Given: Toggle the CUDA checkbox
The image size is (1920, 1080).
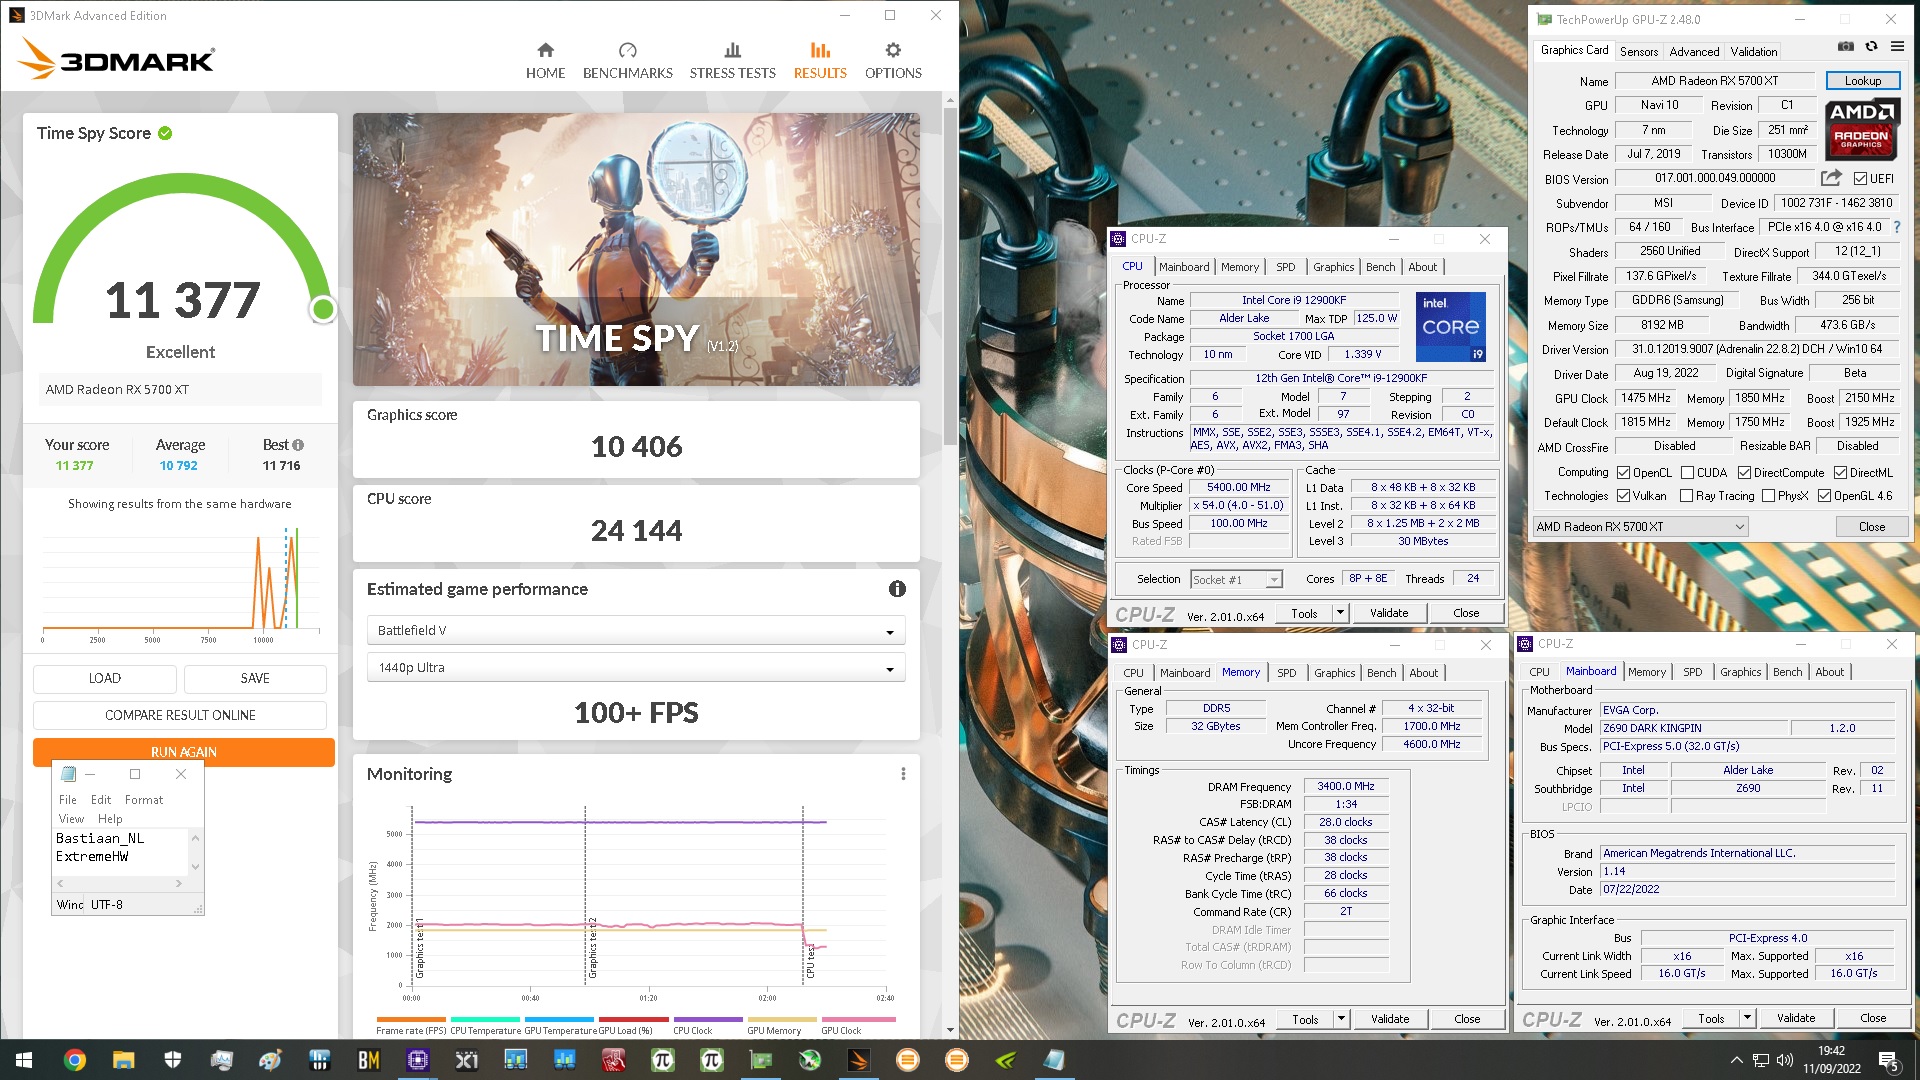Looking at the screenshot, I should coord(1687,473).
